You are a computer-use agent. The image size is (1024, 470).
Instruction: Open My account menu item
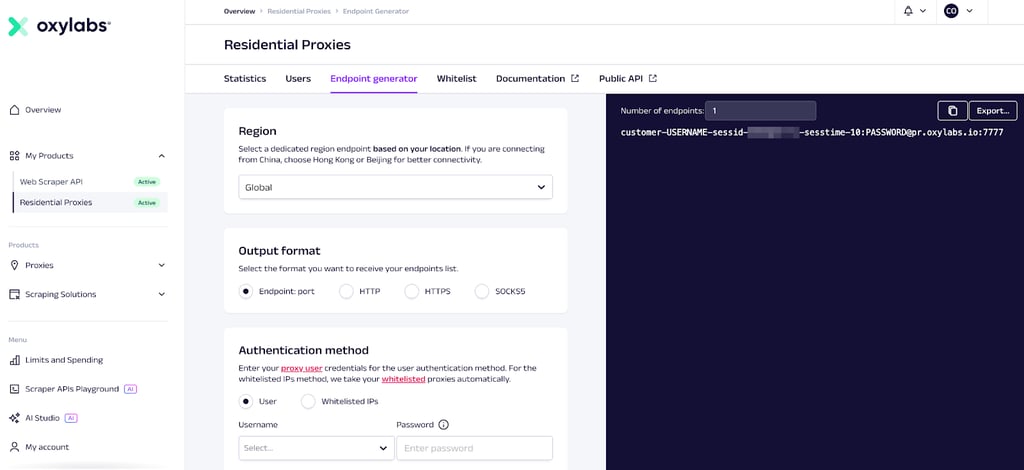click(47, 447)
